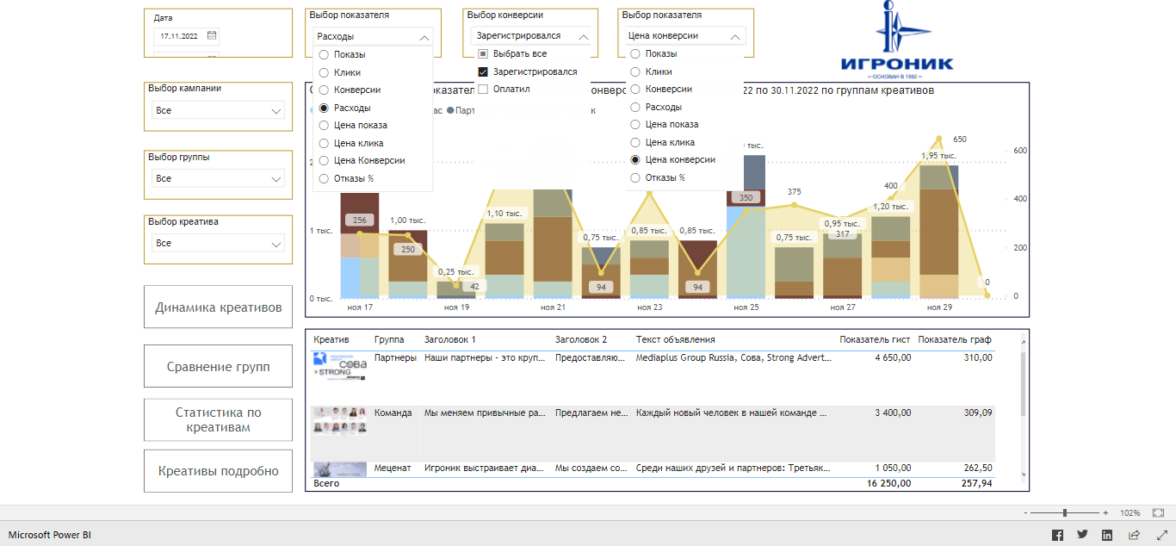Open Статистика по креативам page
1176x546 pixels.
pos(218,420)
